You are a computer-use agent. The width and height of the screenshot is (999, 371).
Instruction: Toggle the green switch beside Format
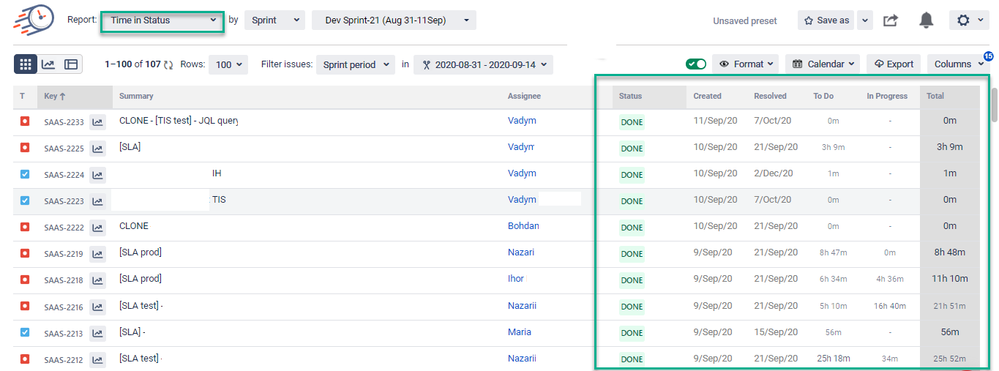coord(696,64)
